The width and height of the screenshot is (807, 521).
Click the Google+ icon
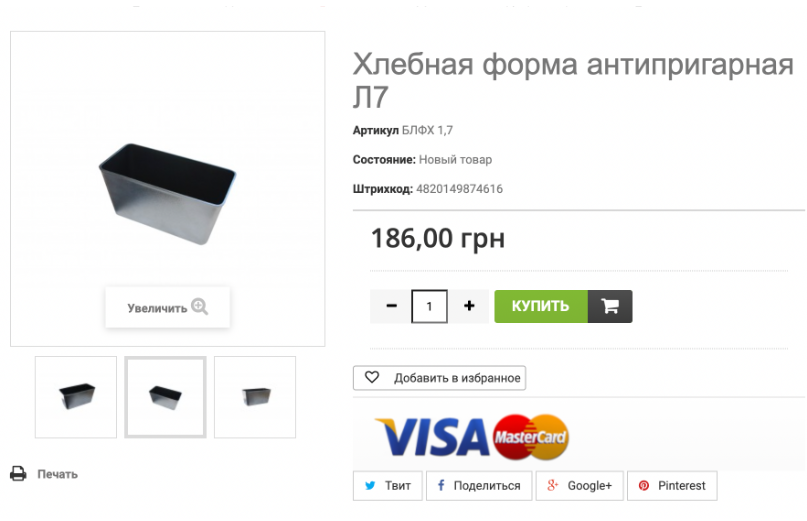[552, 485]
